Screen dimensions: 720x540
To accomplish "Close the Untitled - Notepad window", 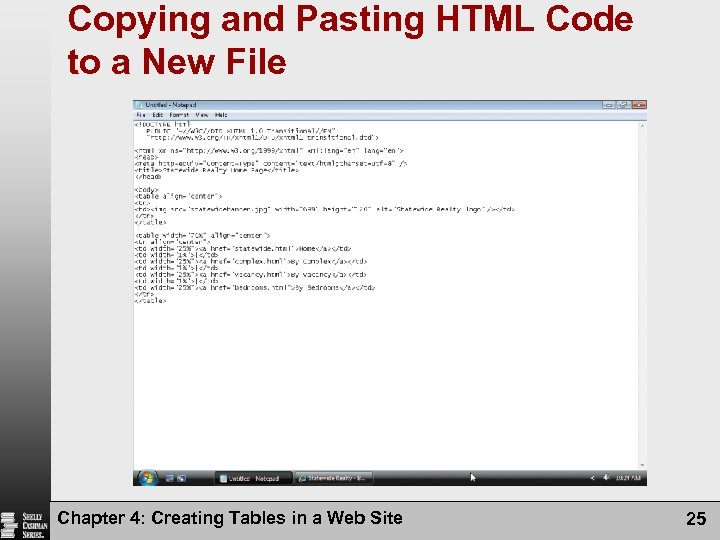I will (639, 105).
